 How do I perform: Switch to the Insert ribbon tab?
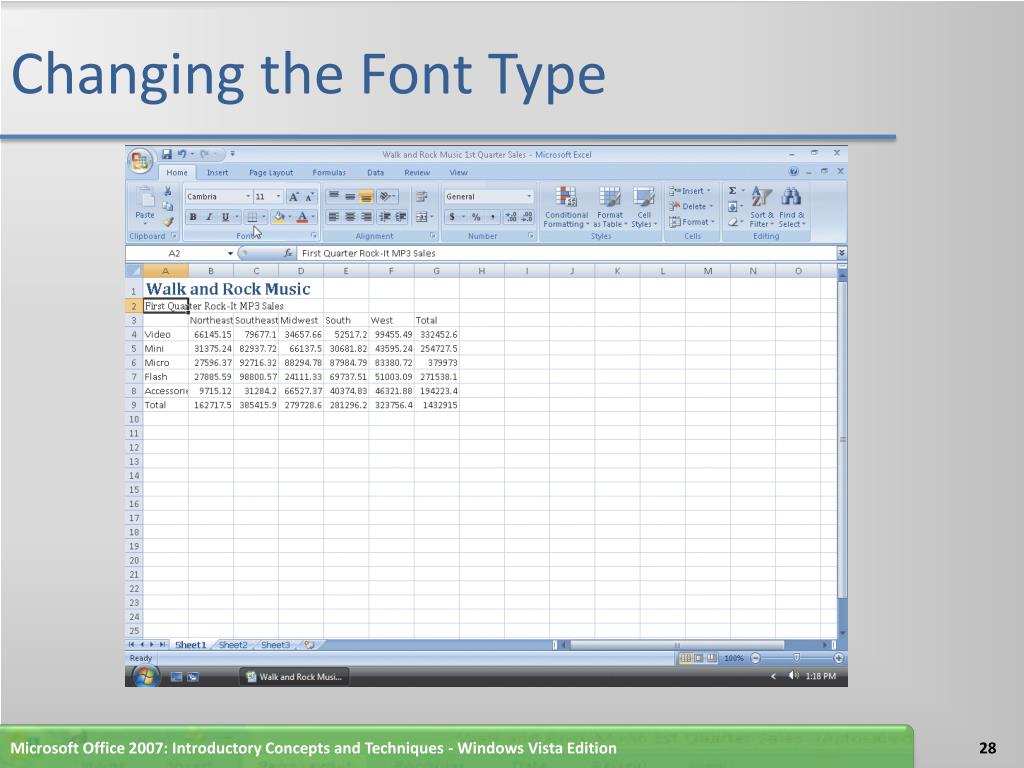coord(217,172)
